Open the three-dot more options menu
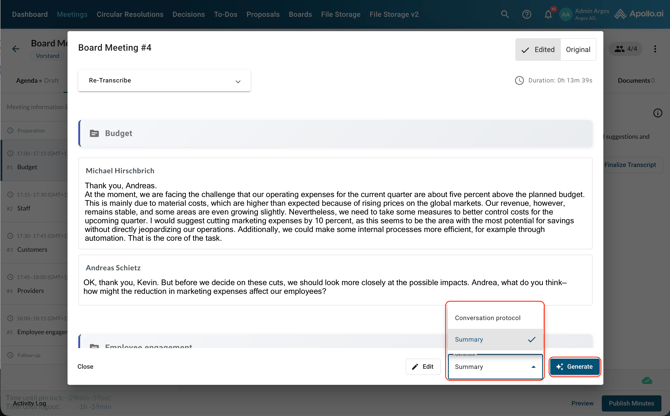670x416 pixels. point(656,49)
